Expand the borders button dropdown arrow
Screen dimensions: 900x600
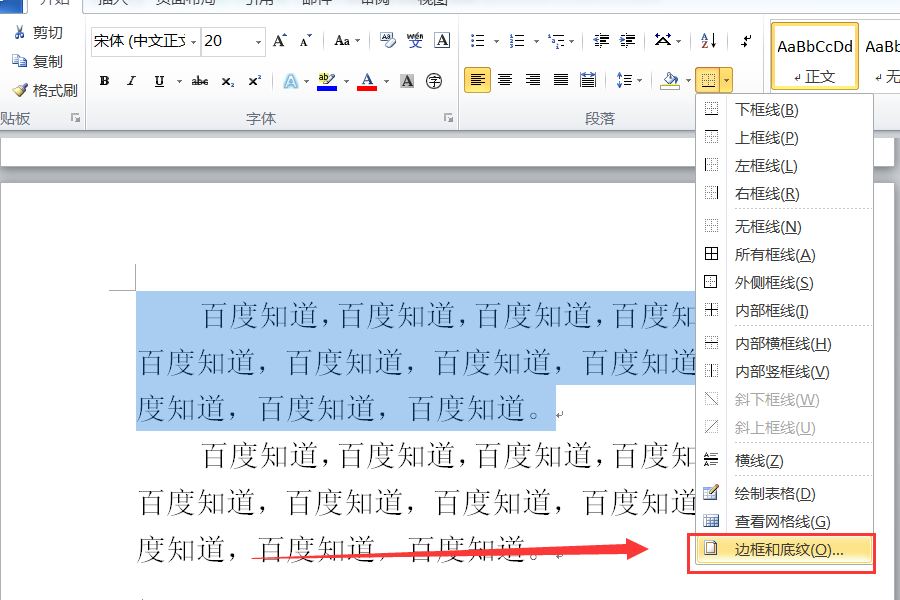(727, 80)
